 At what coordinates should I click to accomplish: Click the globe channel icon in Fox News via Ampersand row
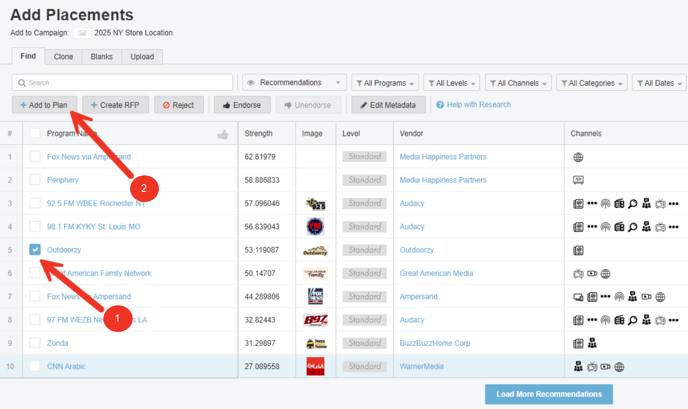pos(578,157)
